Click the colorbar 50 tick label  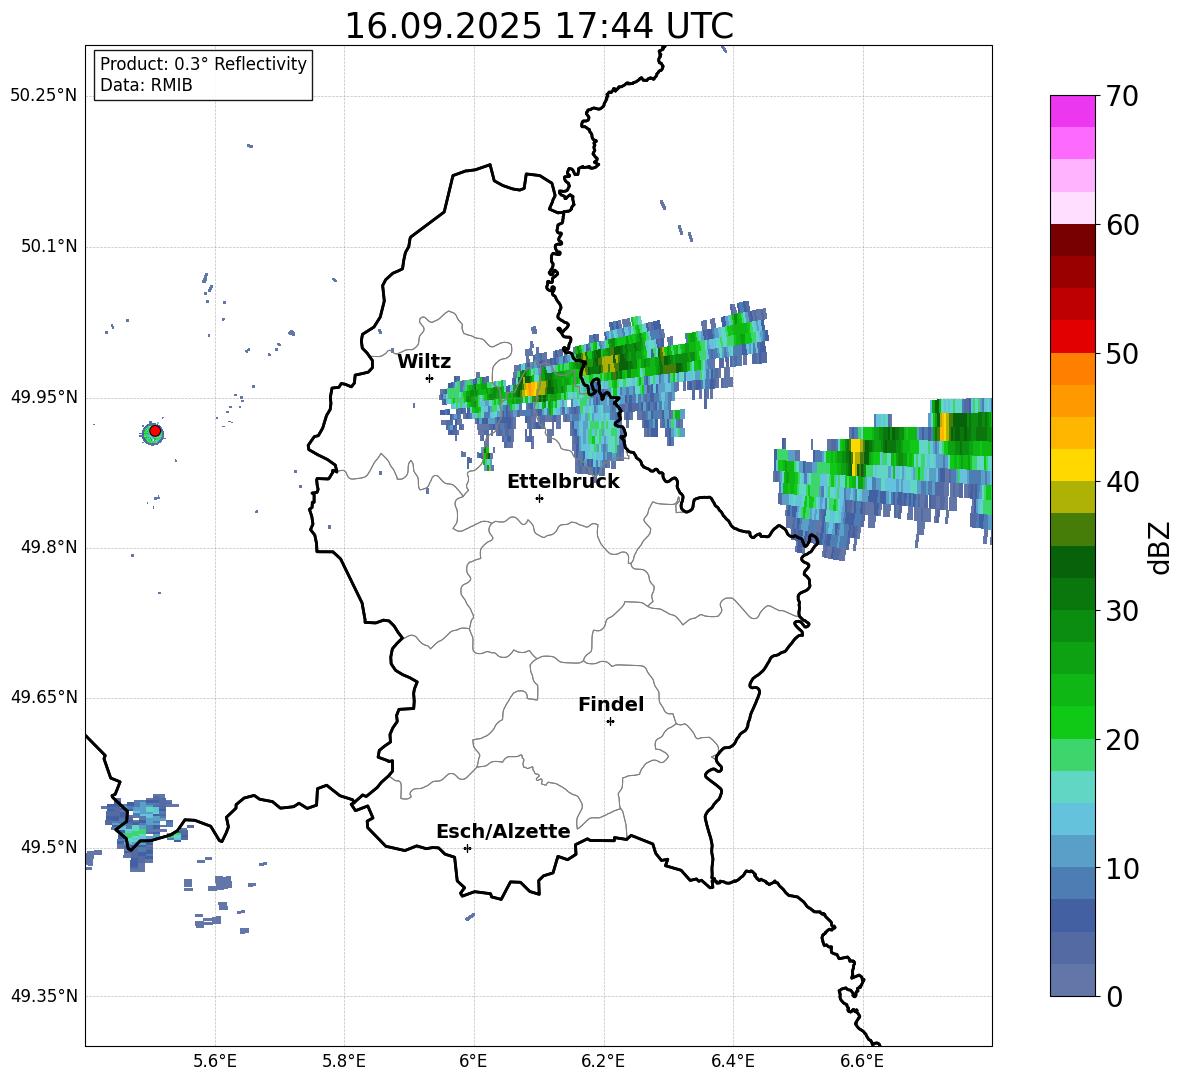pos(1121,354)
